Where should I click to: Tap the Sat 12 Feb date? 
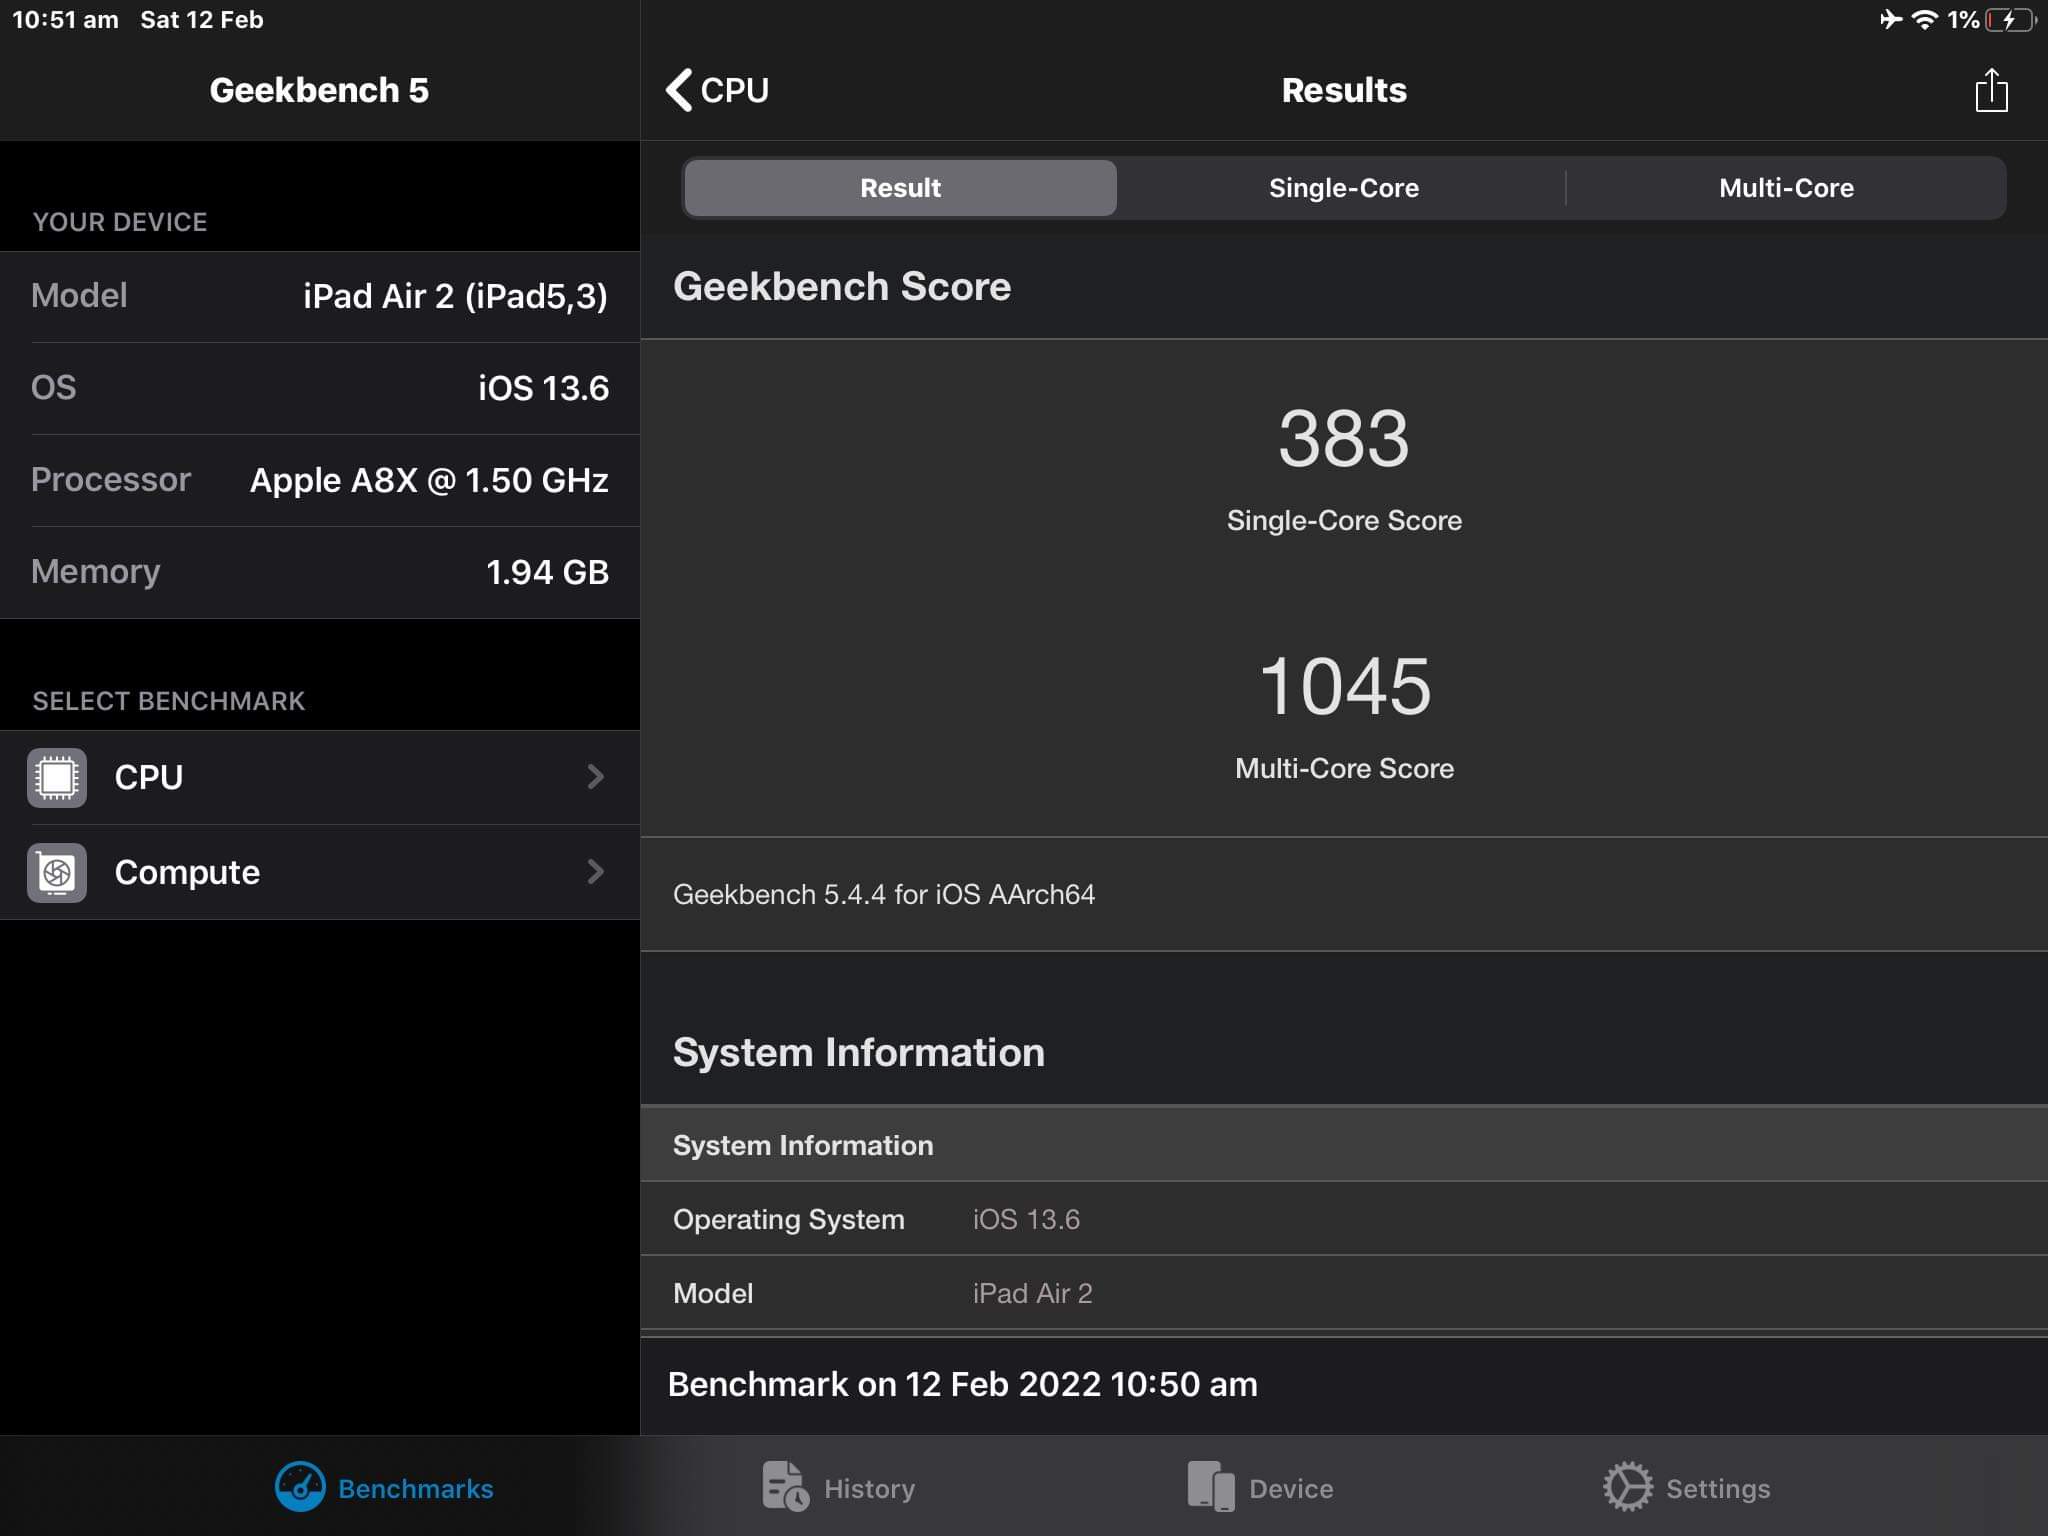coord(202,20)
